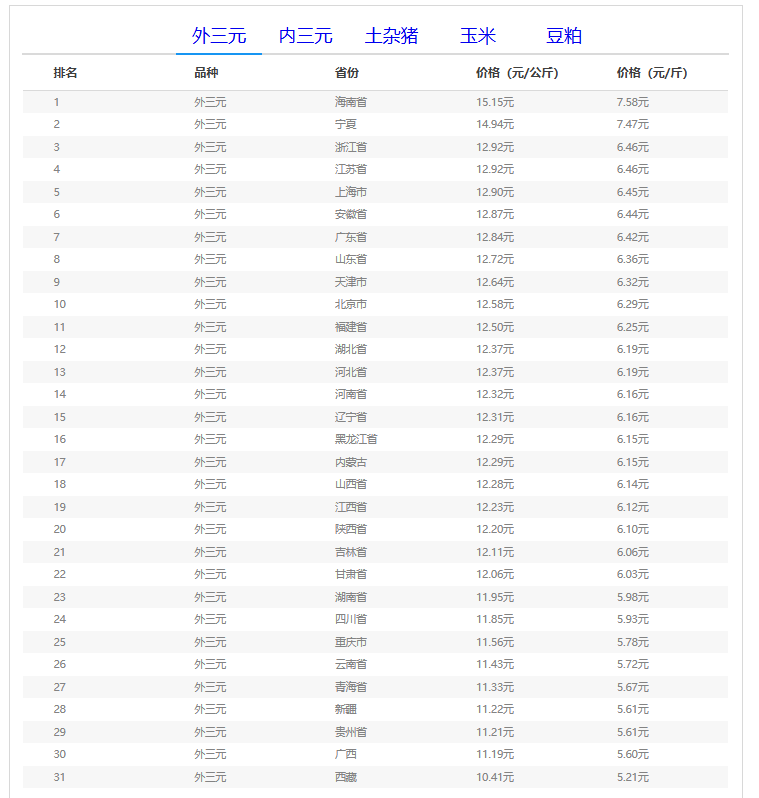Open the 豆粕 price tab
The width and height of the screenshot is (759, 798).
[564, 36]
